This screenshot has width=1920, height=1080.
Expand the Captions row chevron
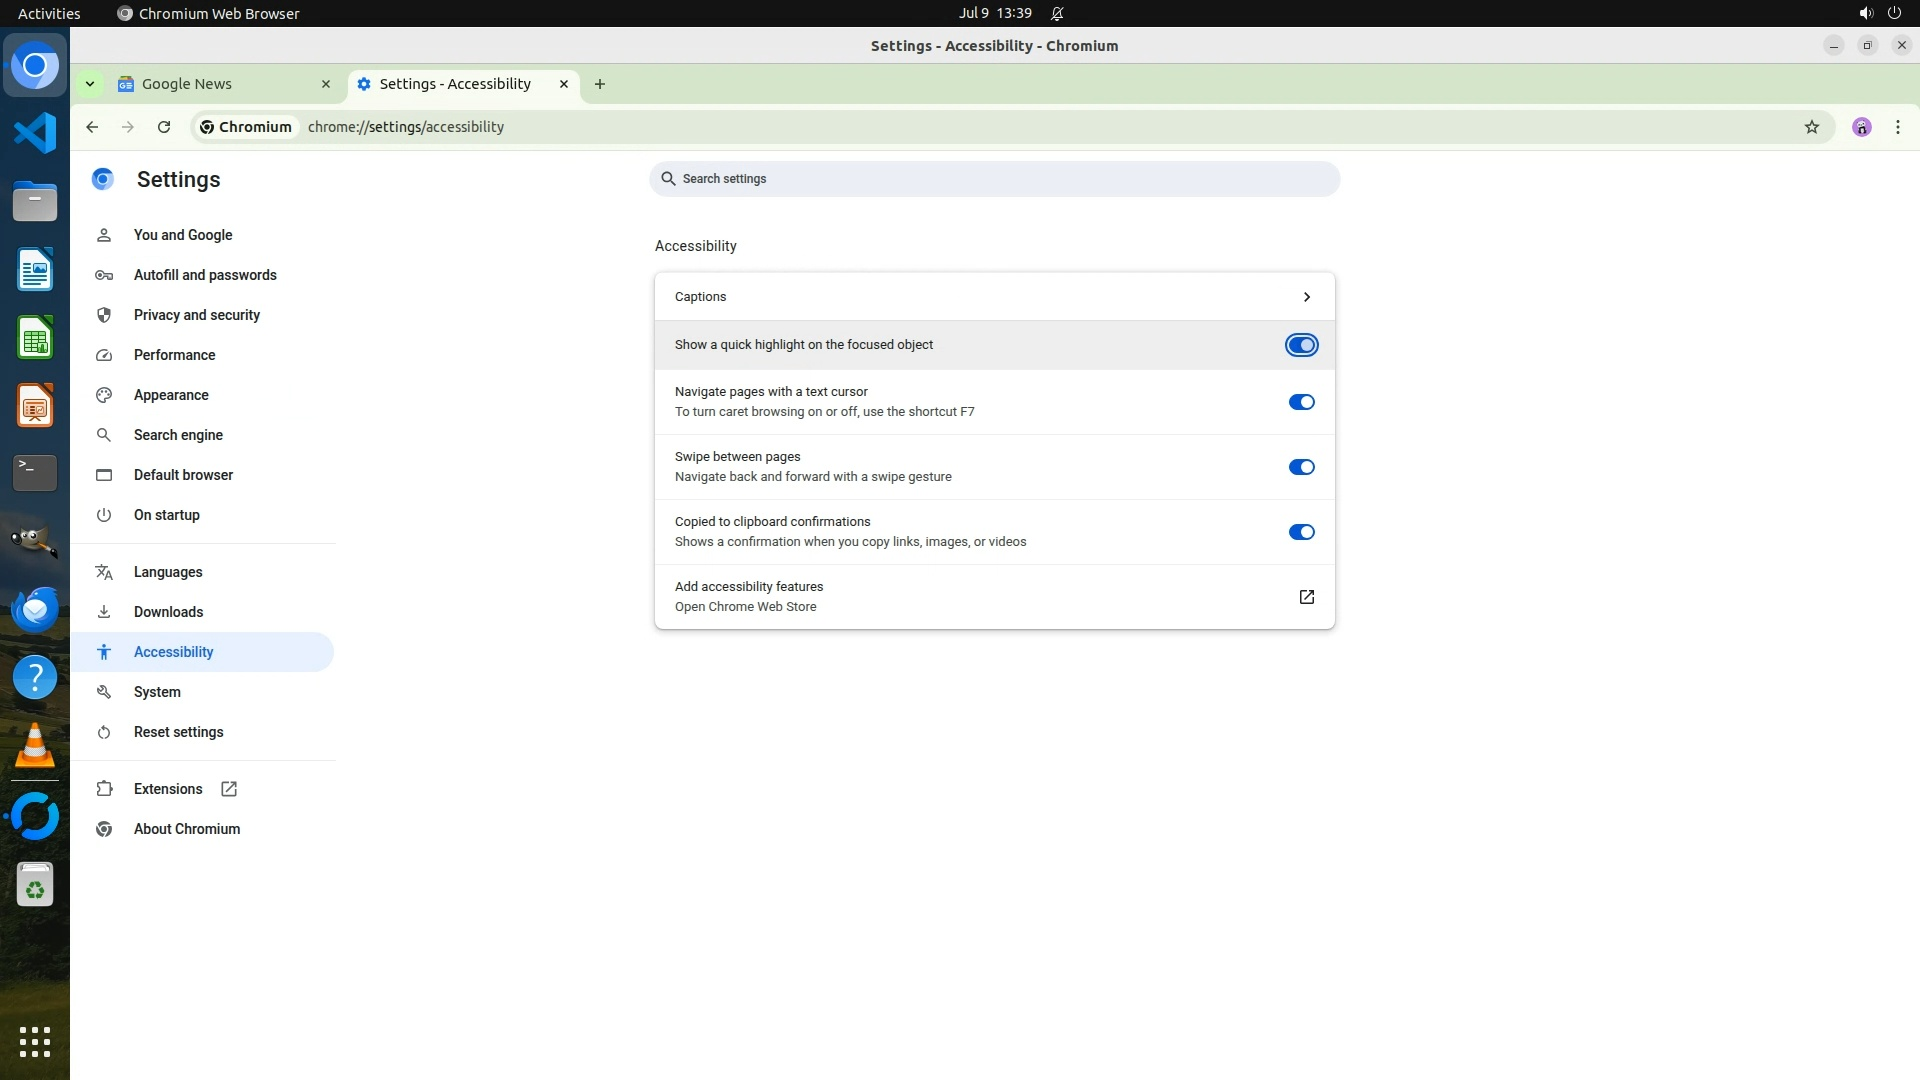click(x=1306, y=297)
